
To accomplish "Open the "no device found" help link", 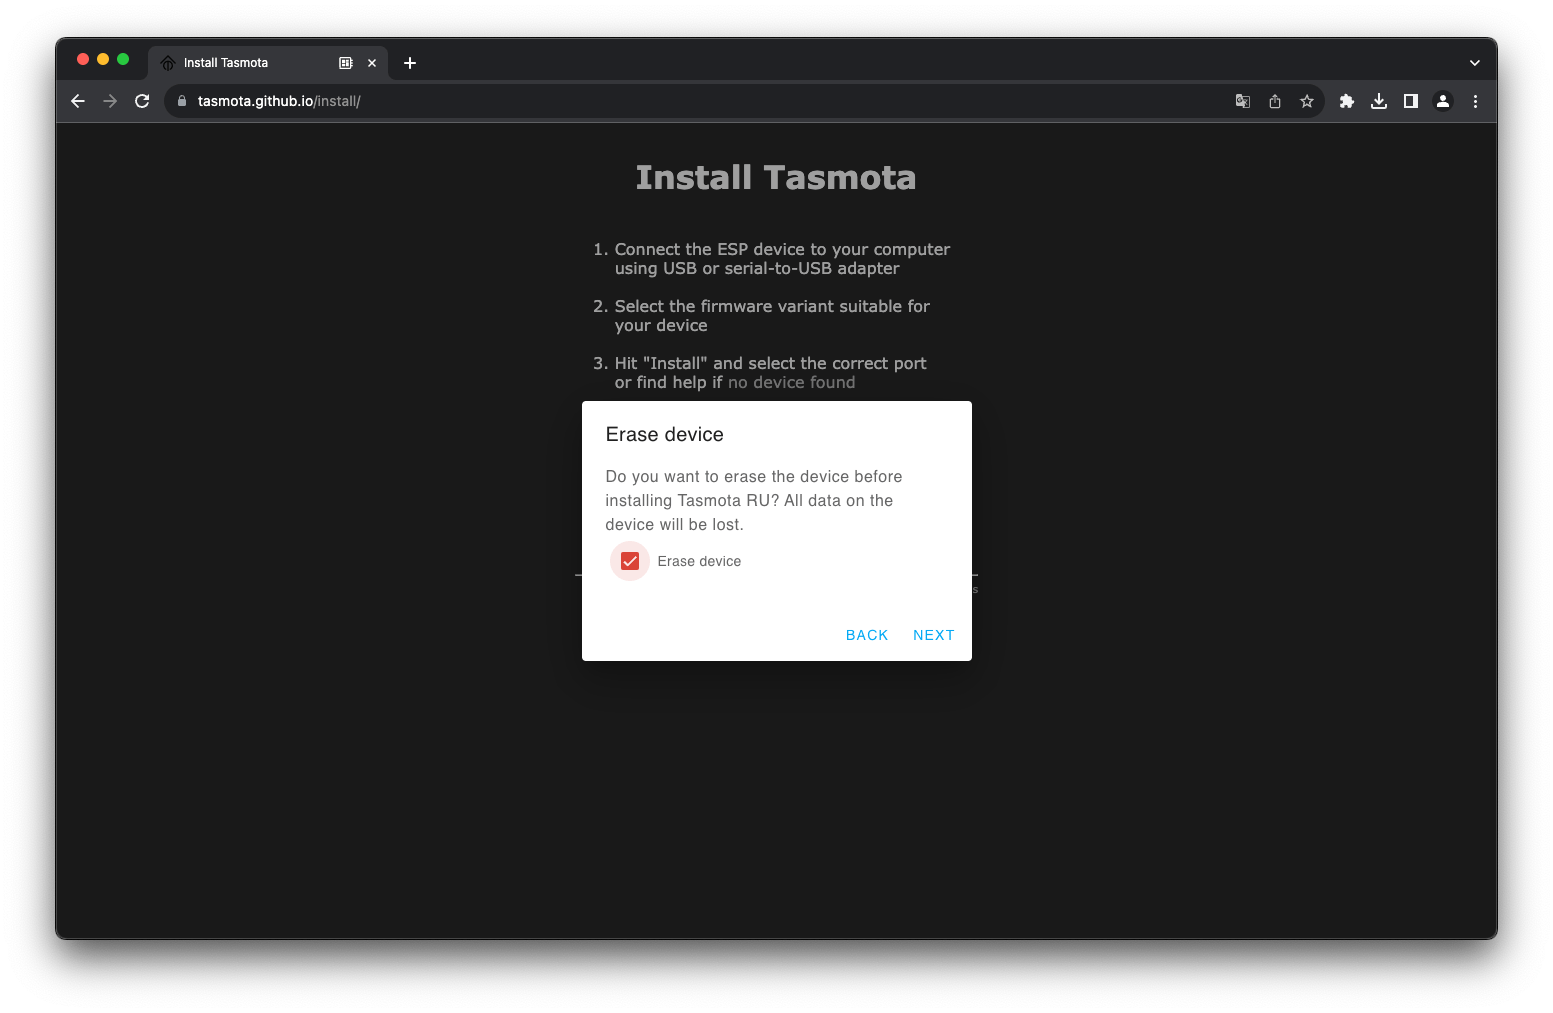I will pyautogui.click(x=791, y=383).
